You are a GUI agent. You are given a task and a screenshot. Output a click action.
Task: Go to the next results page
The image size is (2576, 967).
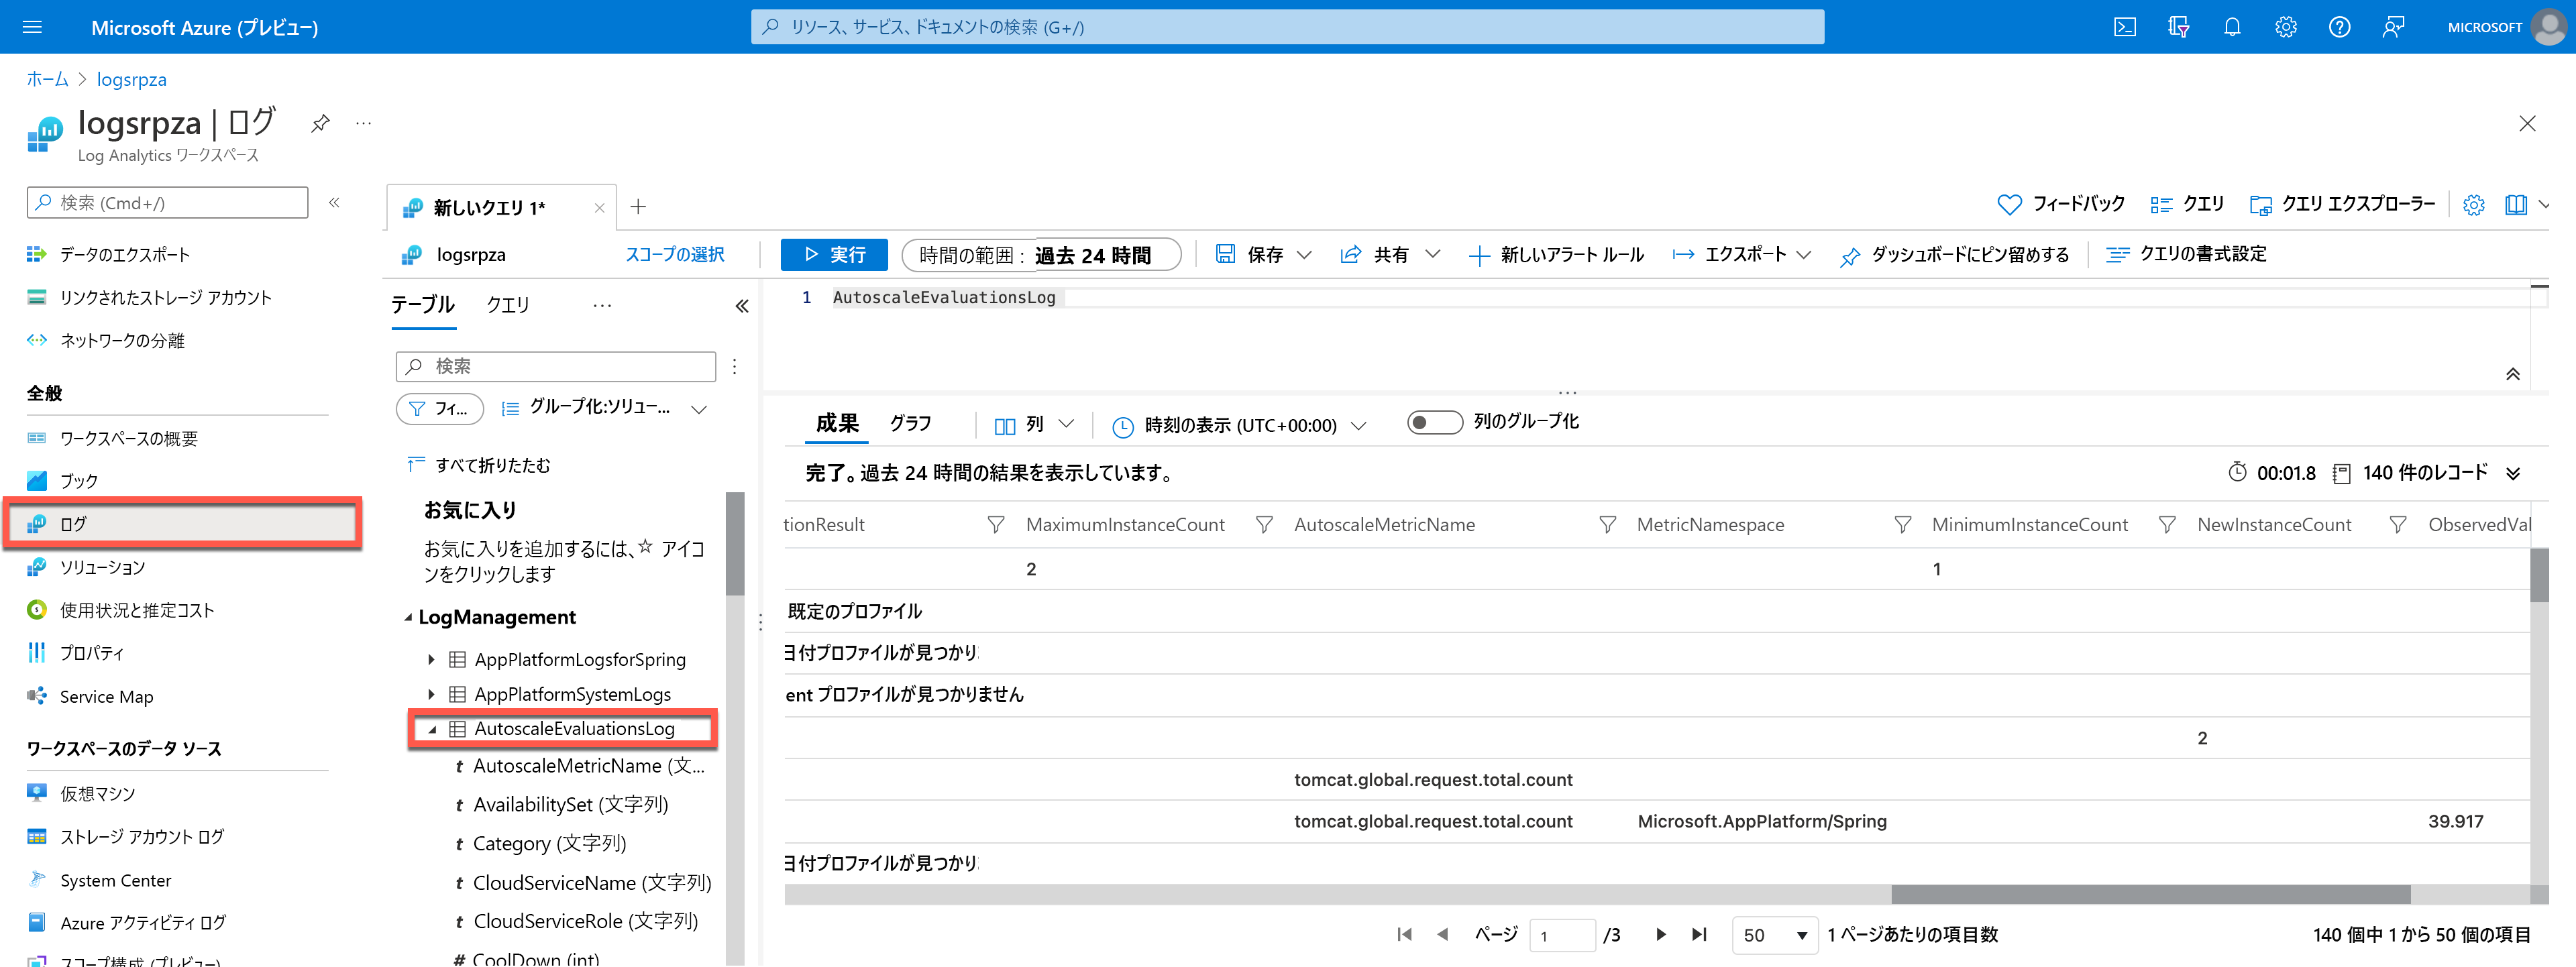(1660, 934)
